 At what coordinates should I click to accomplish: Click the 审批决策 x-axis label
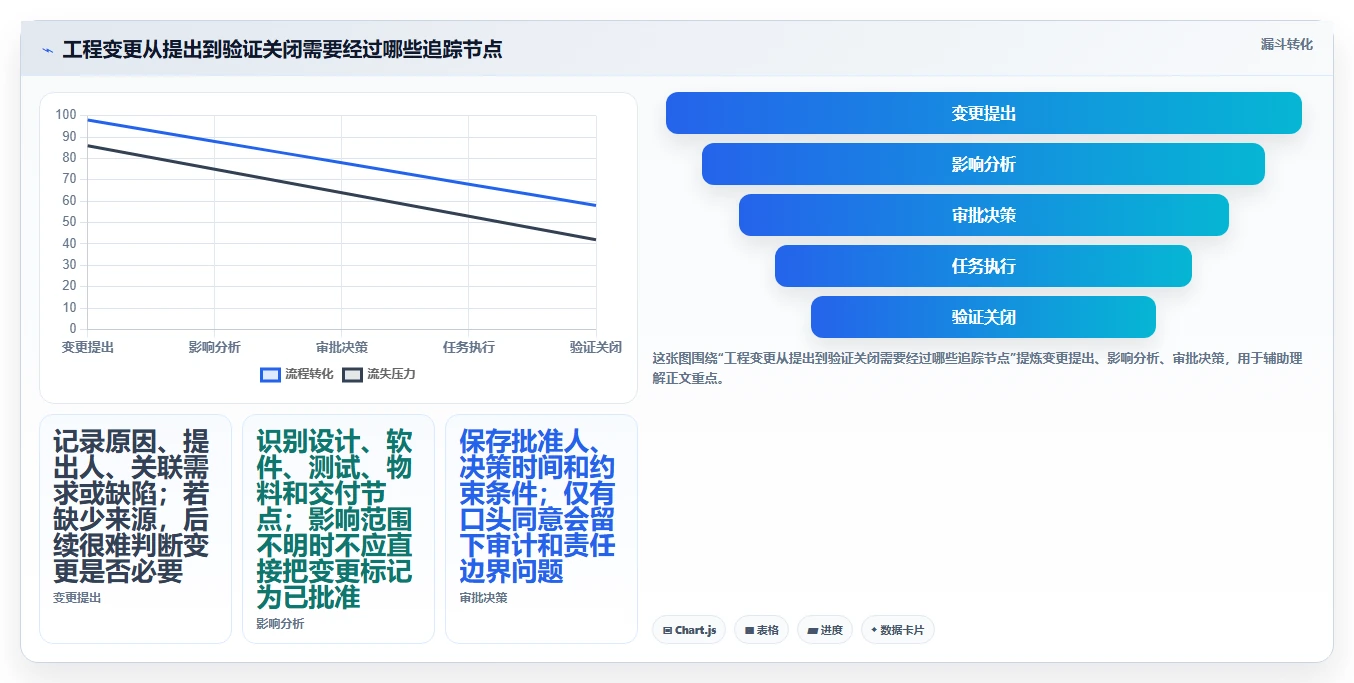point(342,347)
